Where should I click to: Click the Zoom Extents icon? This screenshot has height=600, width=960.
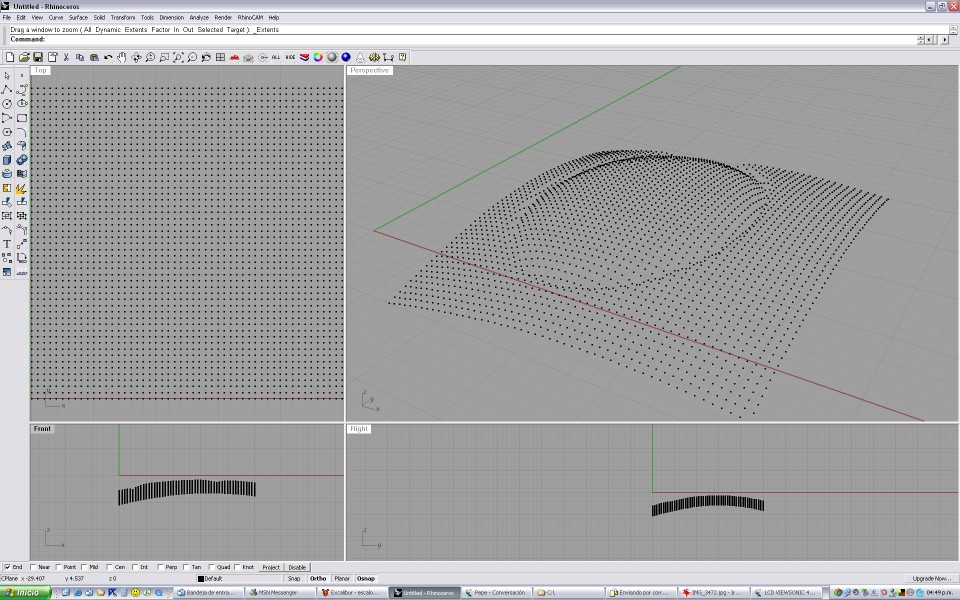[178, 57]
